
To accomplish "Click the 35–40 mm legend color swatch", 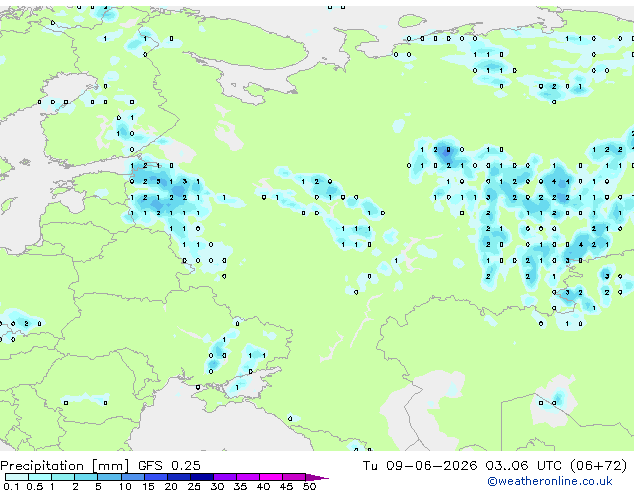I will [x=248, y=477].
